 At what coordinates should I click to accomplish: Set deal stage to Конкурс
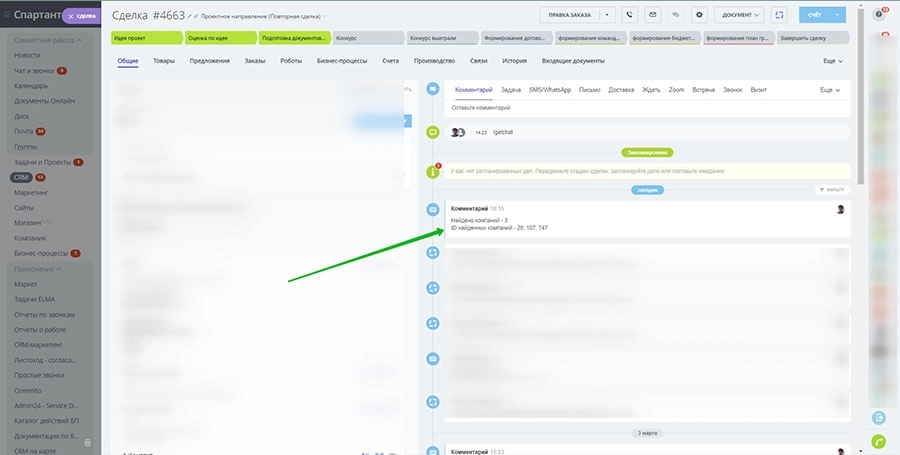pyautogui.click(x=368, y=38)
